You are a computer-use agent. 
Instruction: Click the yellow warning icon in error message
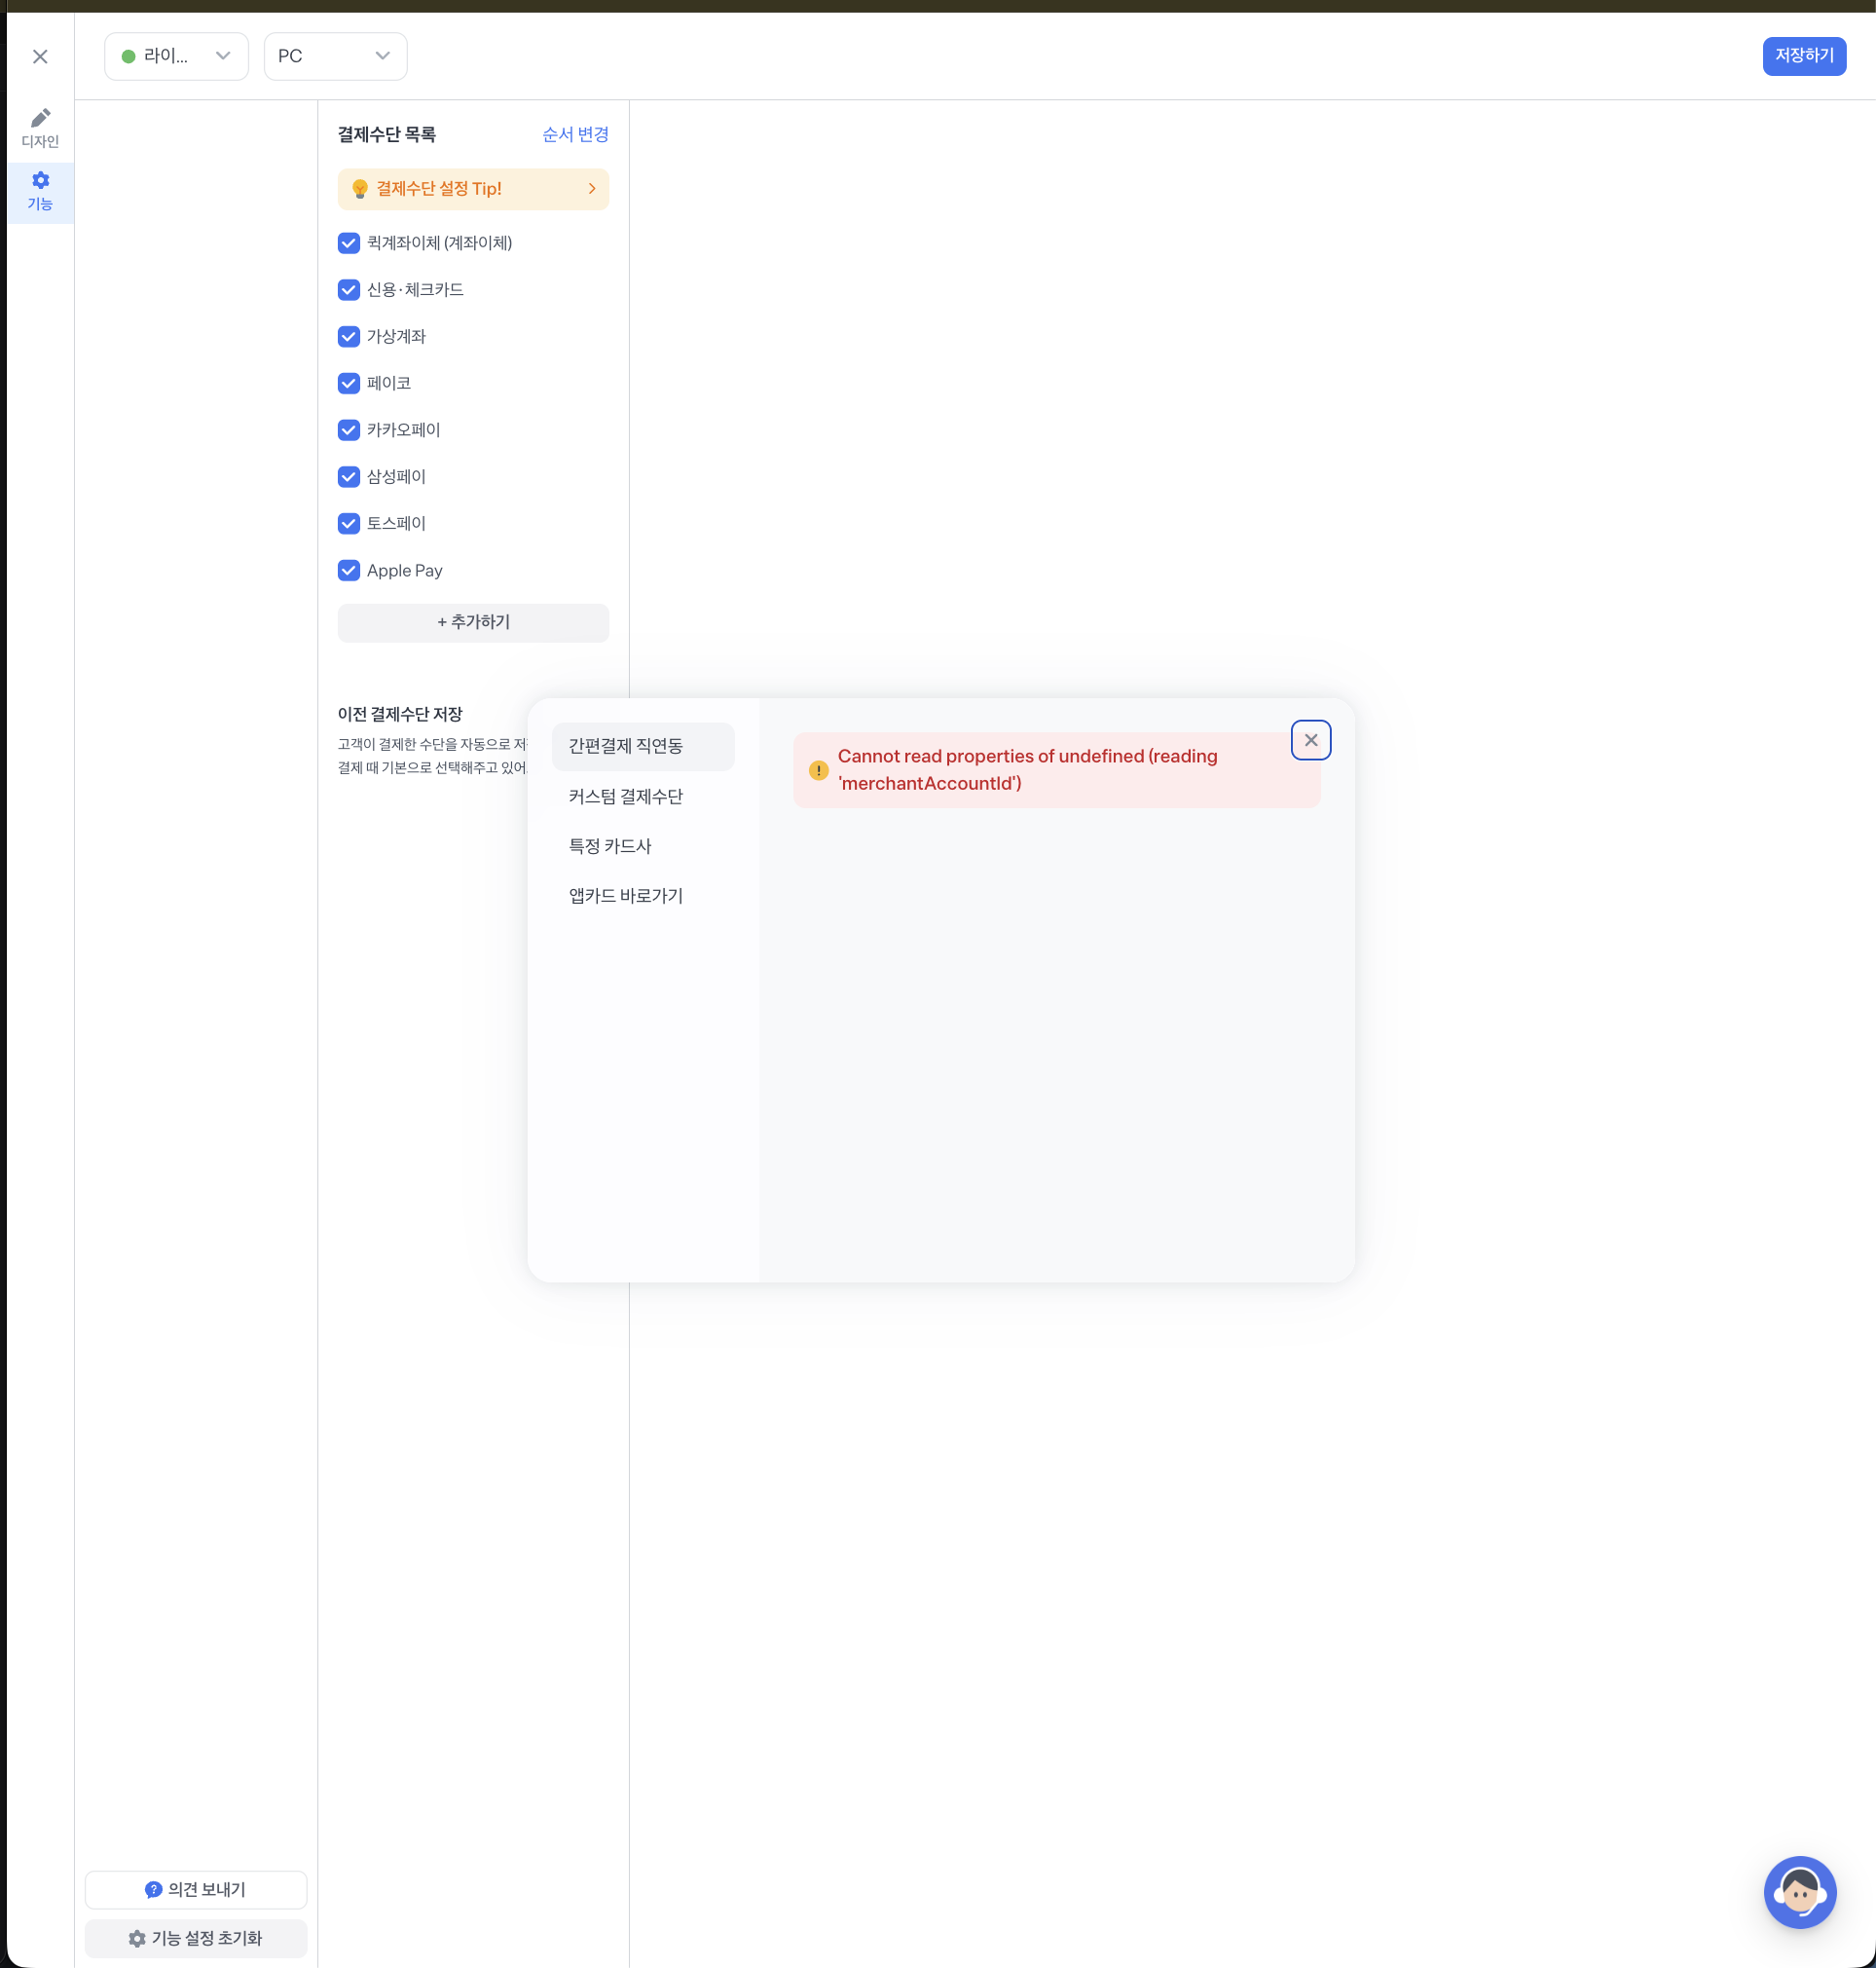pos(818,770)
